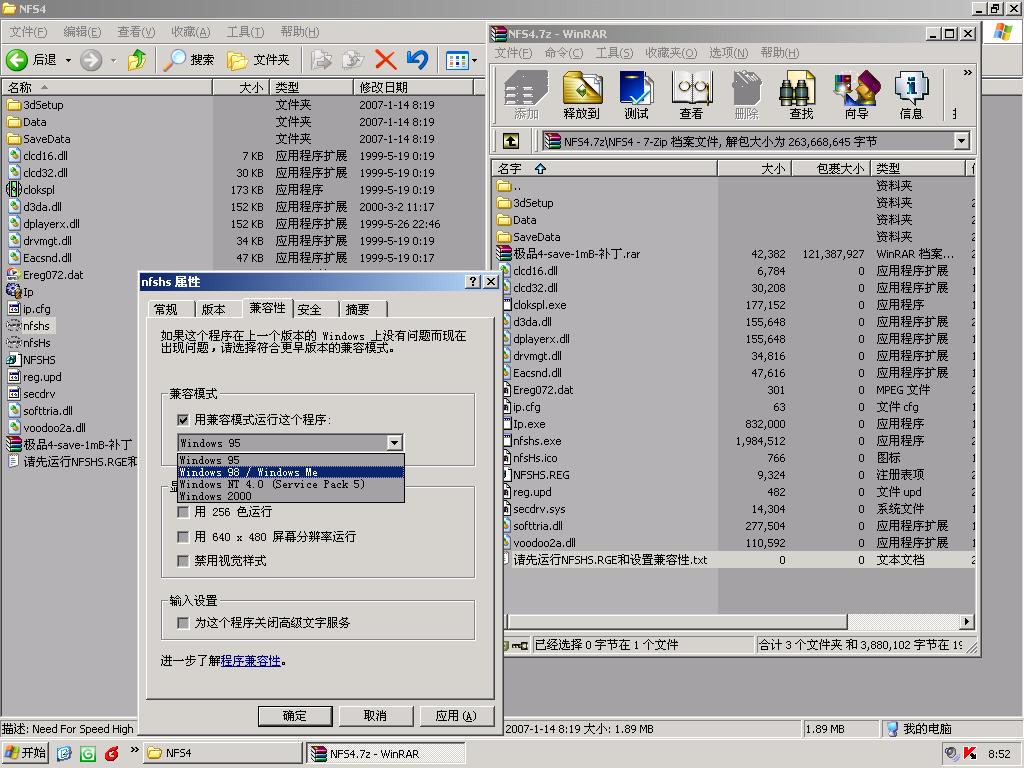Viewport: 1024px width, 768px height.
Task: Click the red Delete X in Explorer
Action: point(385,60)
